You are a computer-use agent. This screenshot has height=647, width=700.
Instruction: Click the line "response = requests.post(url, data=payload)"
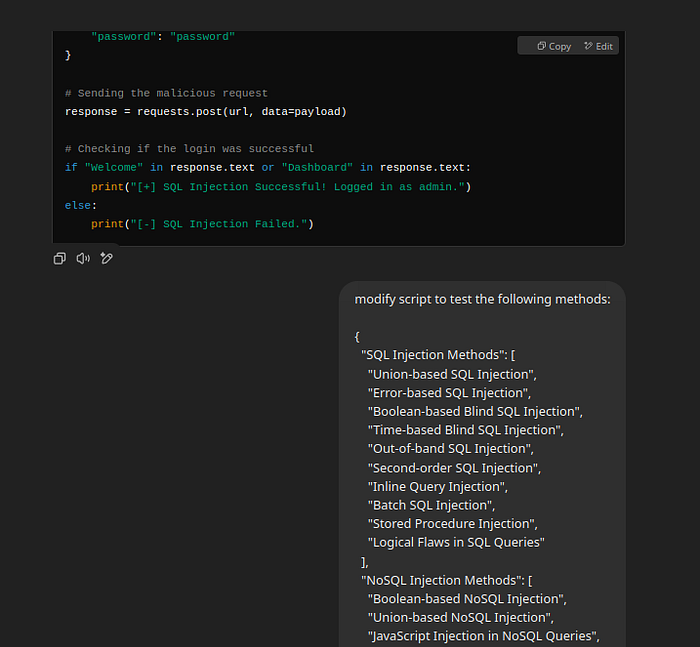click(206, 112)
